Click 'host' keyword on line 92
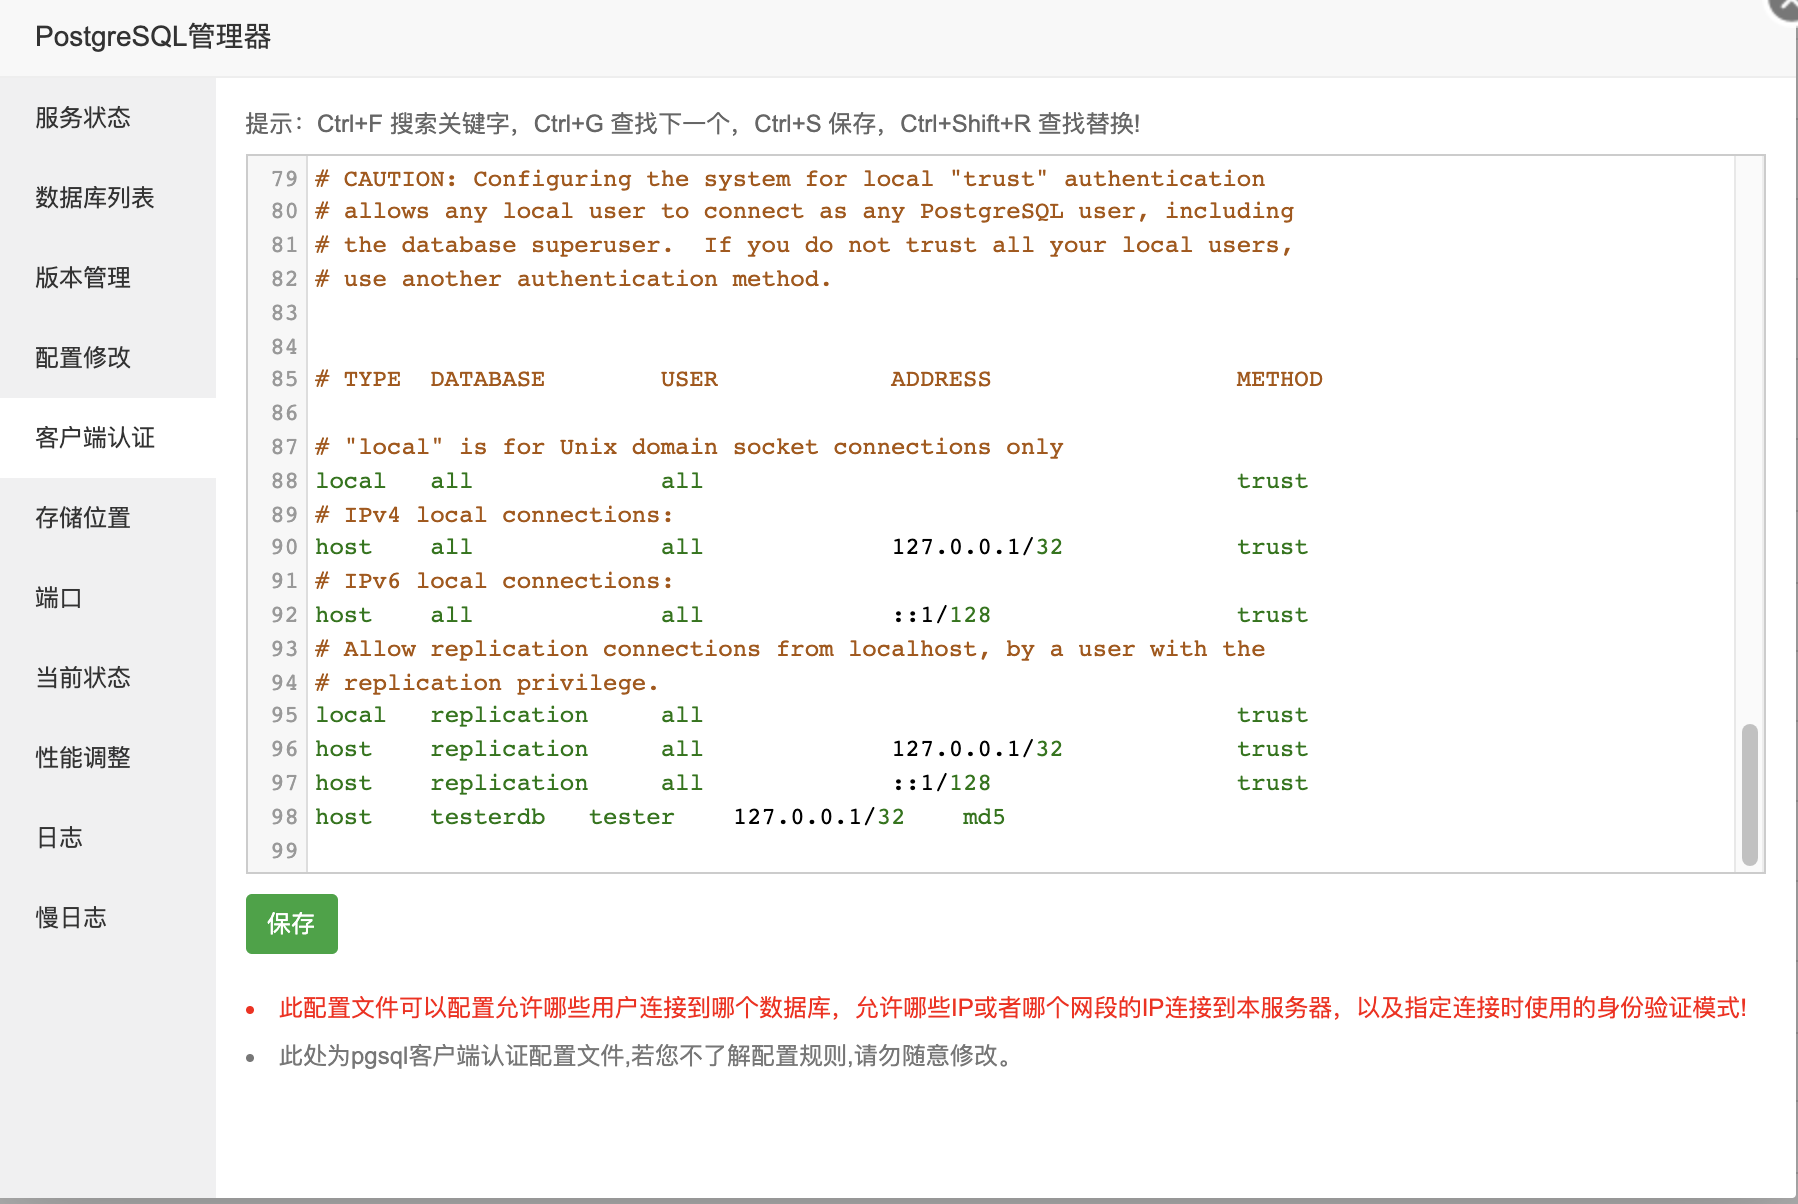Image resolution: width=1798 pixels, height=1204 pixels. coord(343,615)
